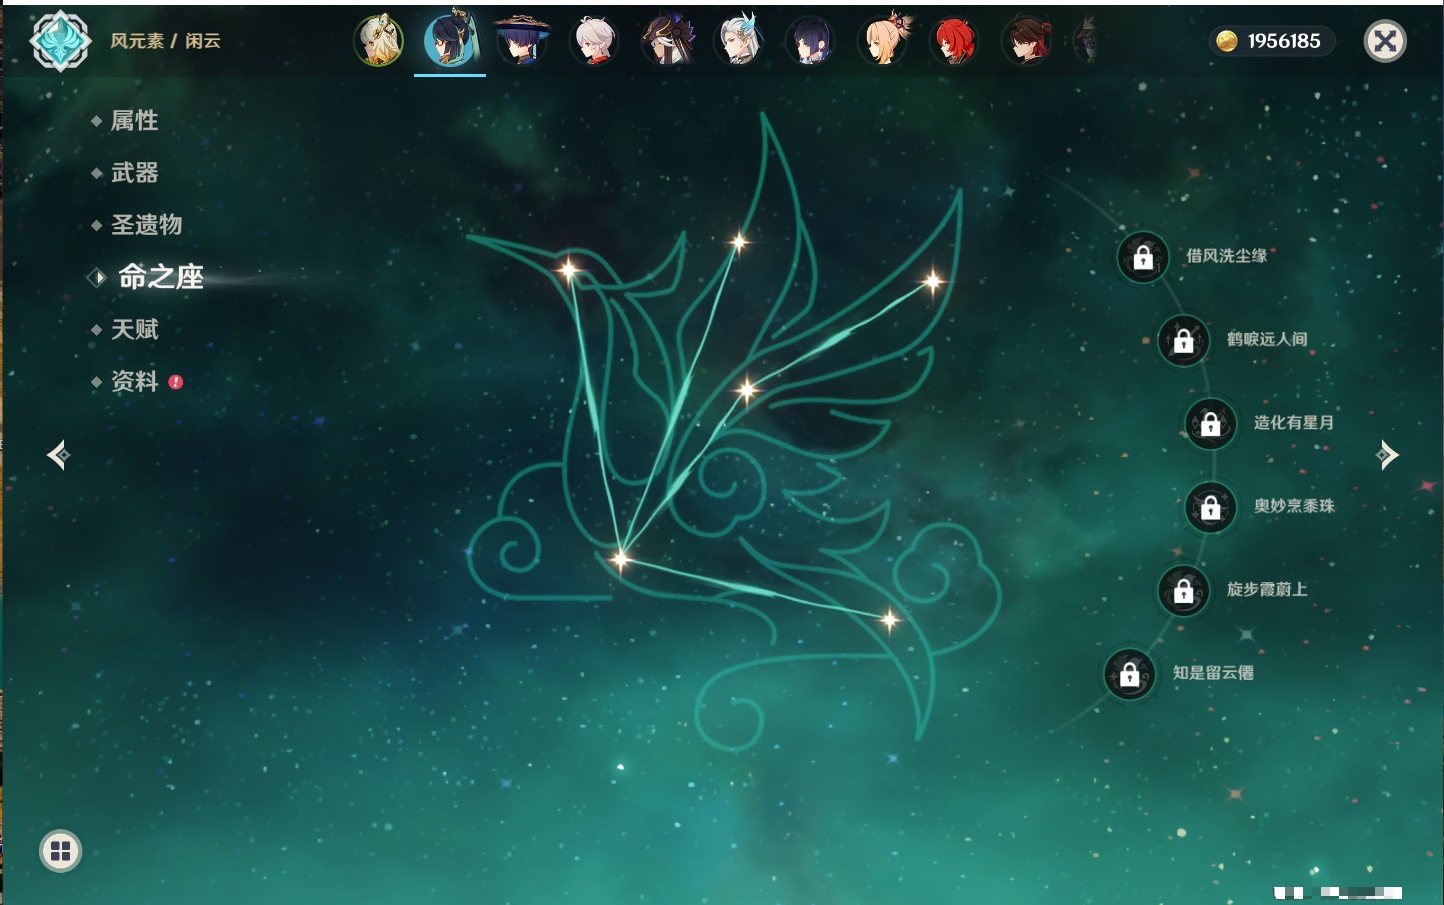This screenshot has height=905, width=1444.
Task: Switch to Raiden Shogun's purple-haired portrait
Action: 811,41
